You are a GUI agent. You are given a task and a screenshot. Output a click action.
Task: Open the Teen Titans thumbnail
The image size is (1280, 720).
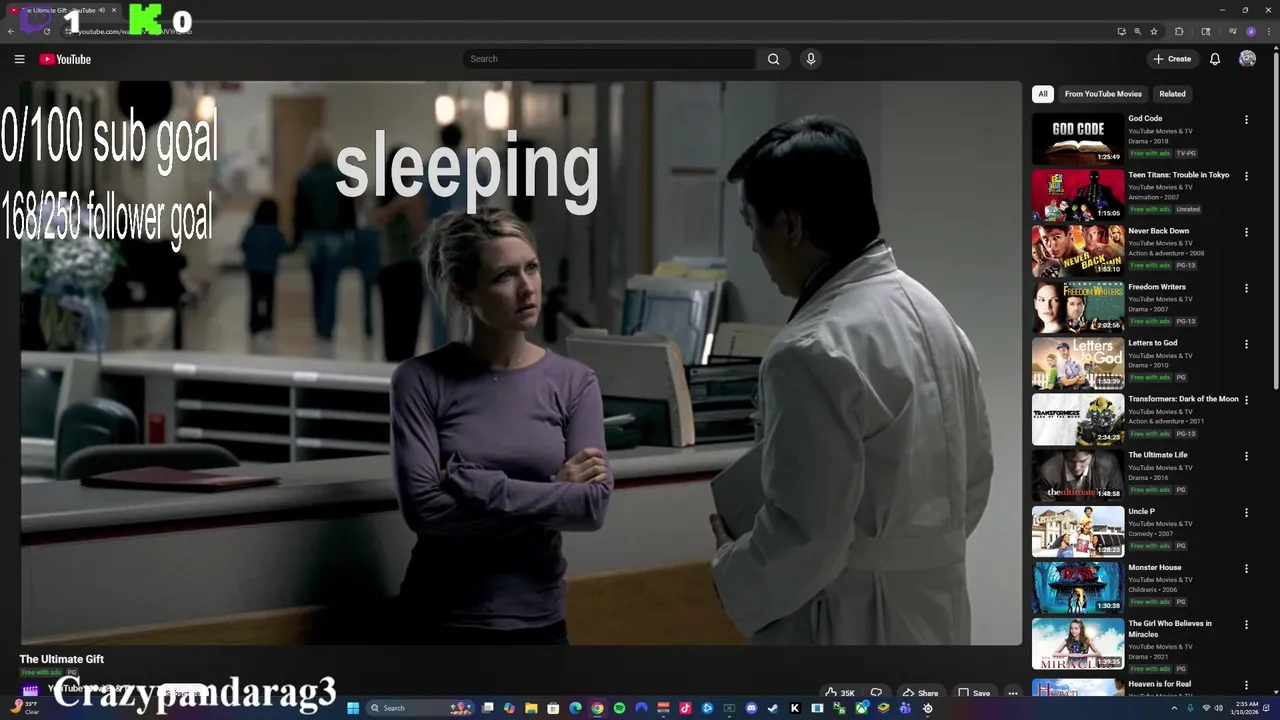click(x=1078, y=195)
